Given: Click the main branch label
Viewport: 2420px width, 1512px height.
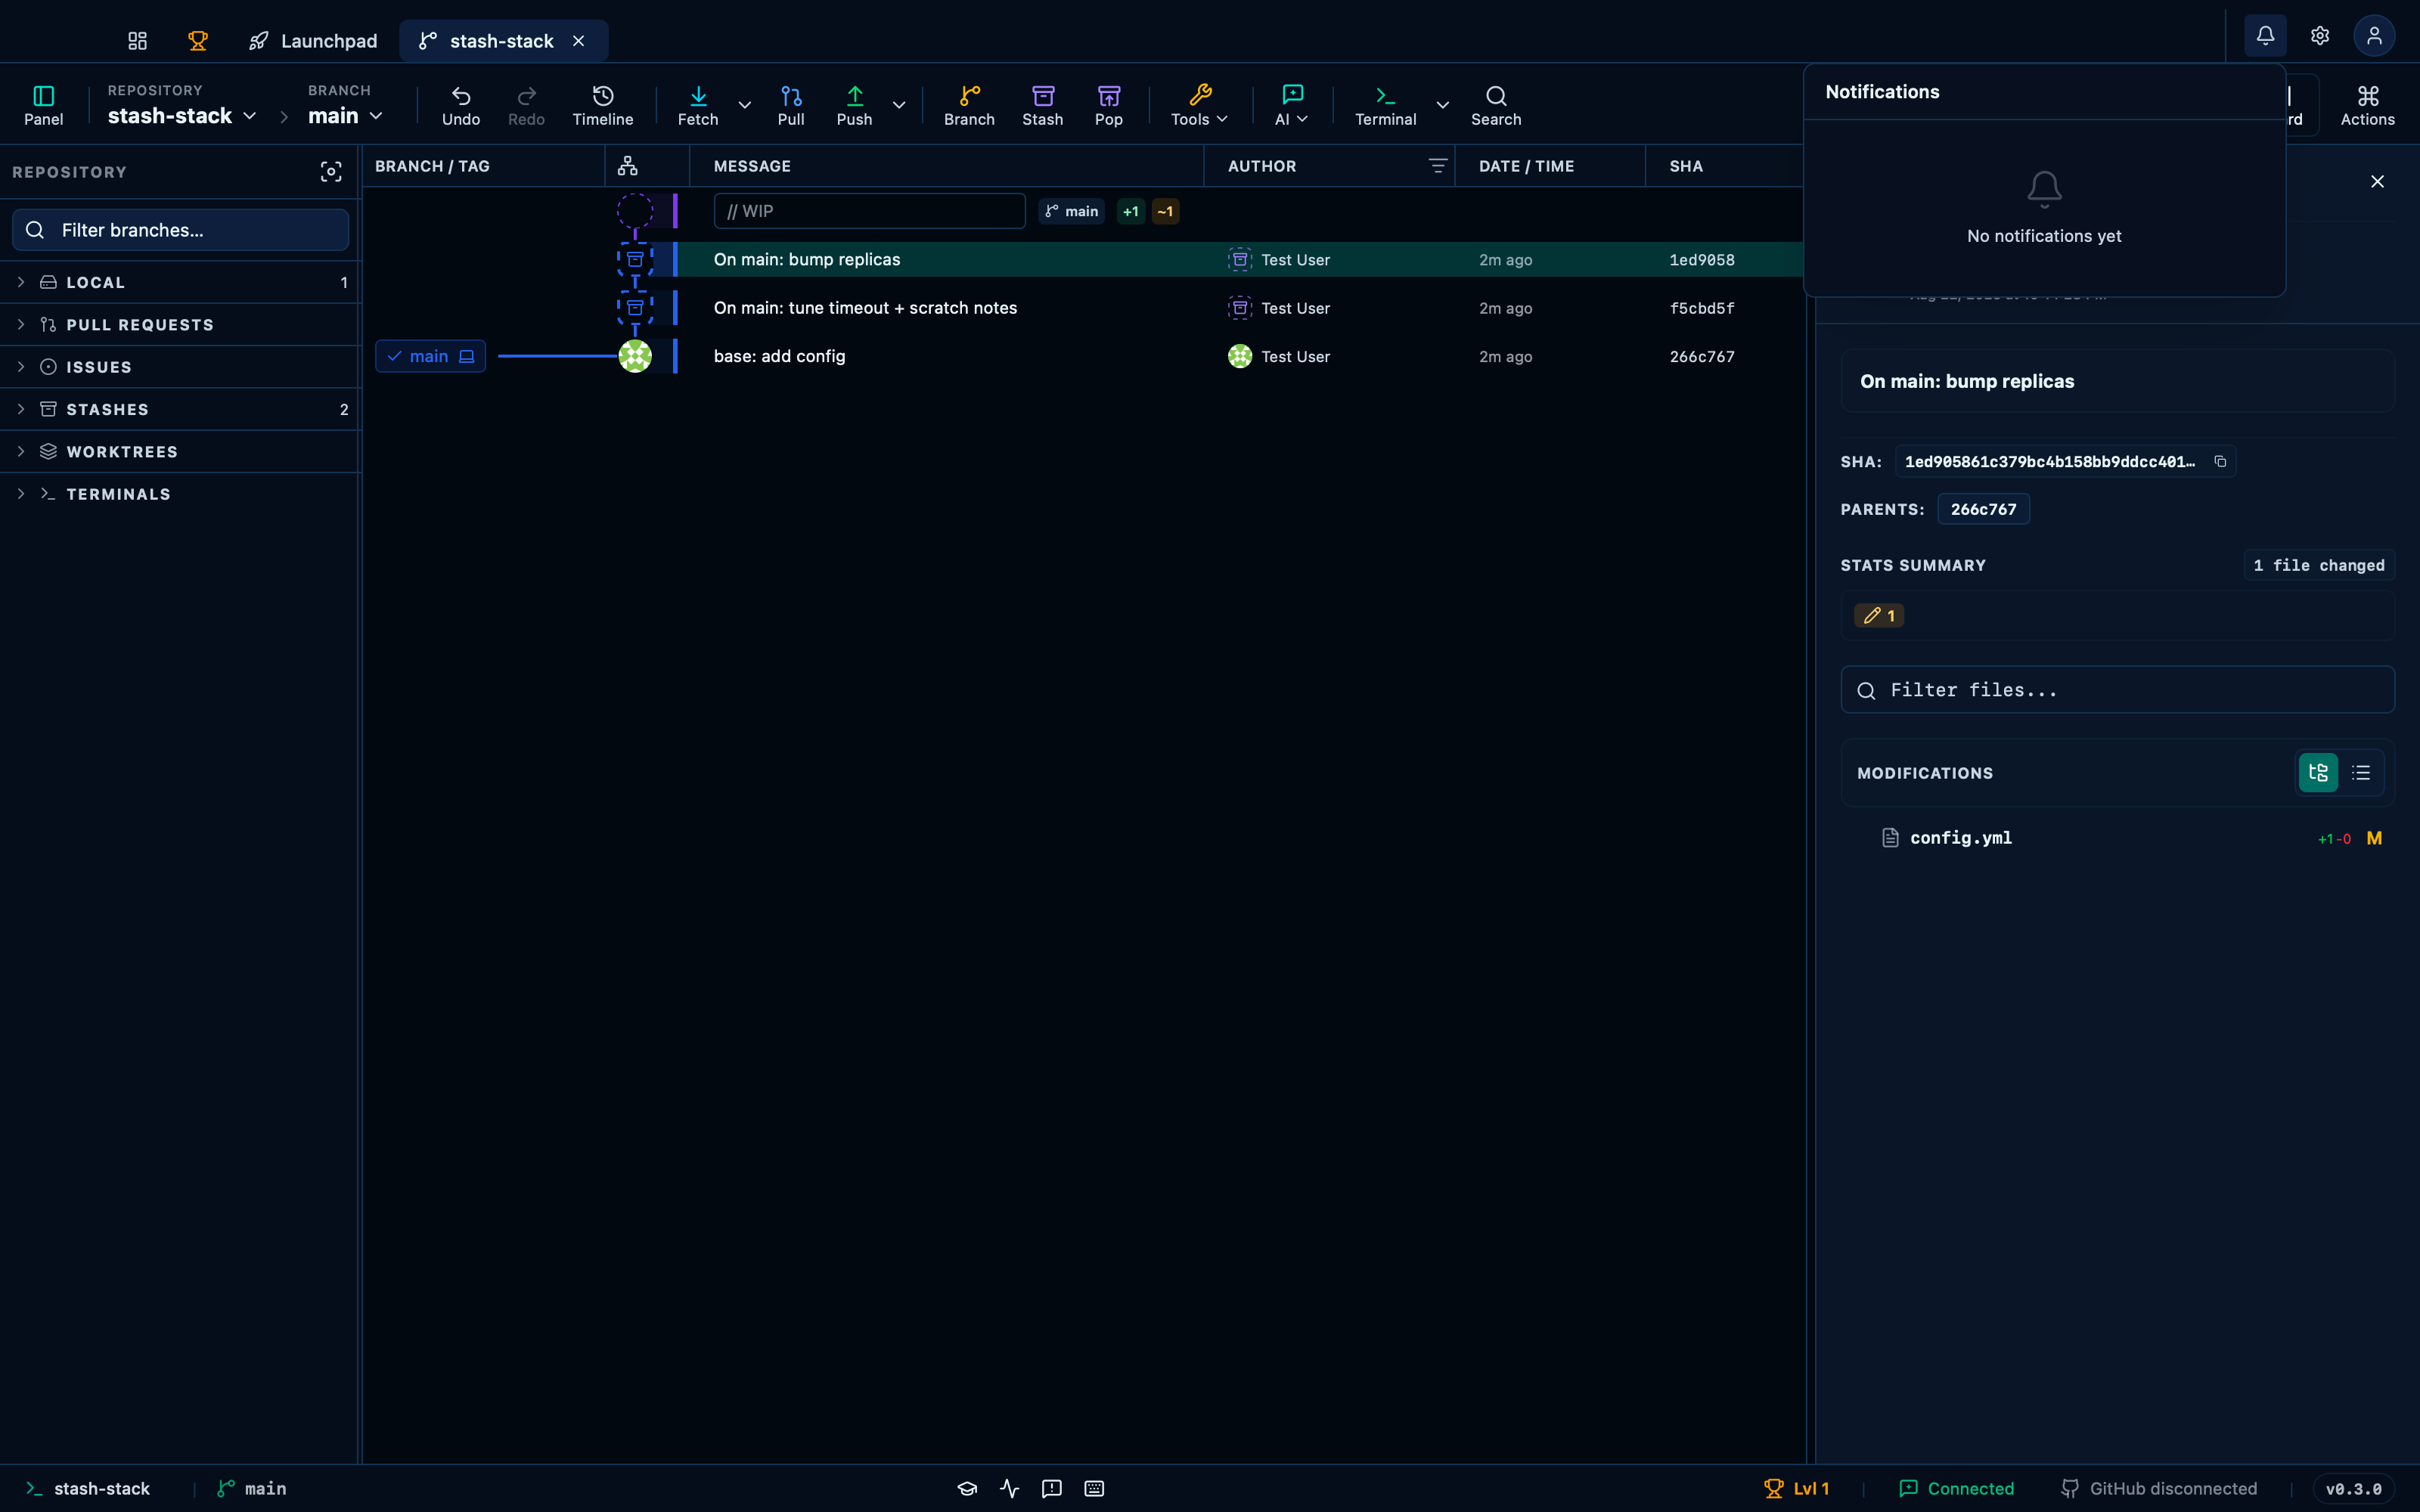Looking at the screenshot, I should [x=430, y=356].
